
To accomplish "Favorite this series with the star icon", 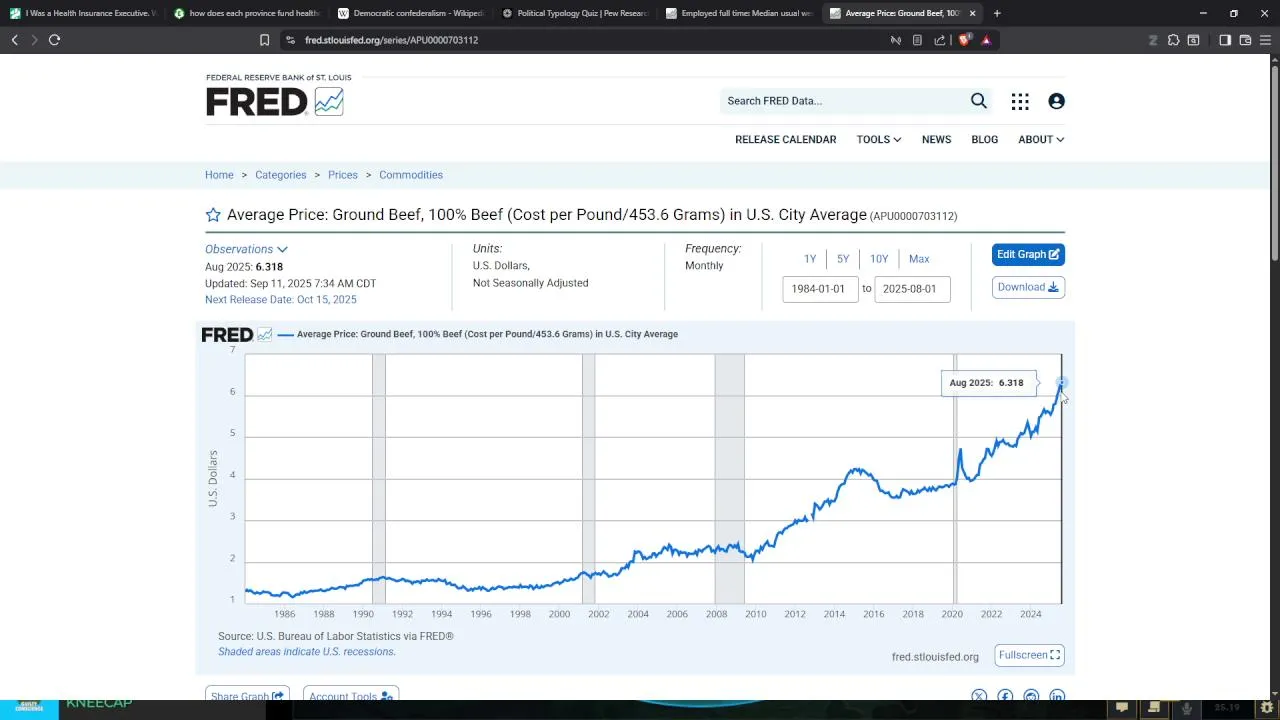I will click(213, 215).
